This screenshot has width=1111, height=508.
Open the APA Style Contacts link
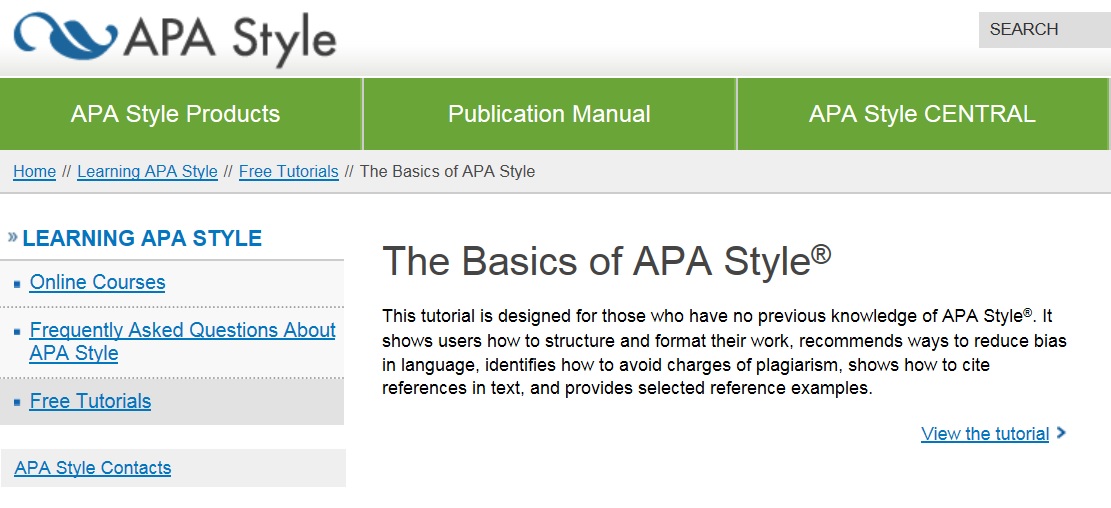tap(93, 468)
